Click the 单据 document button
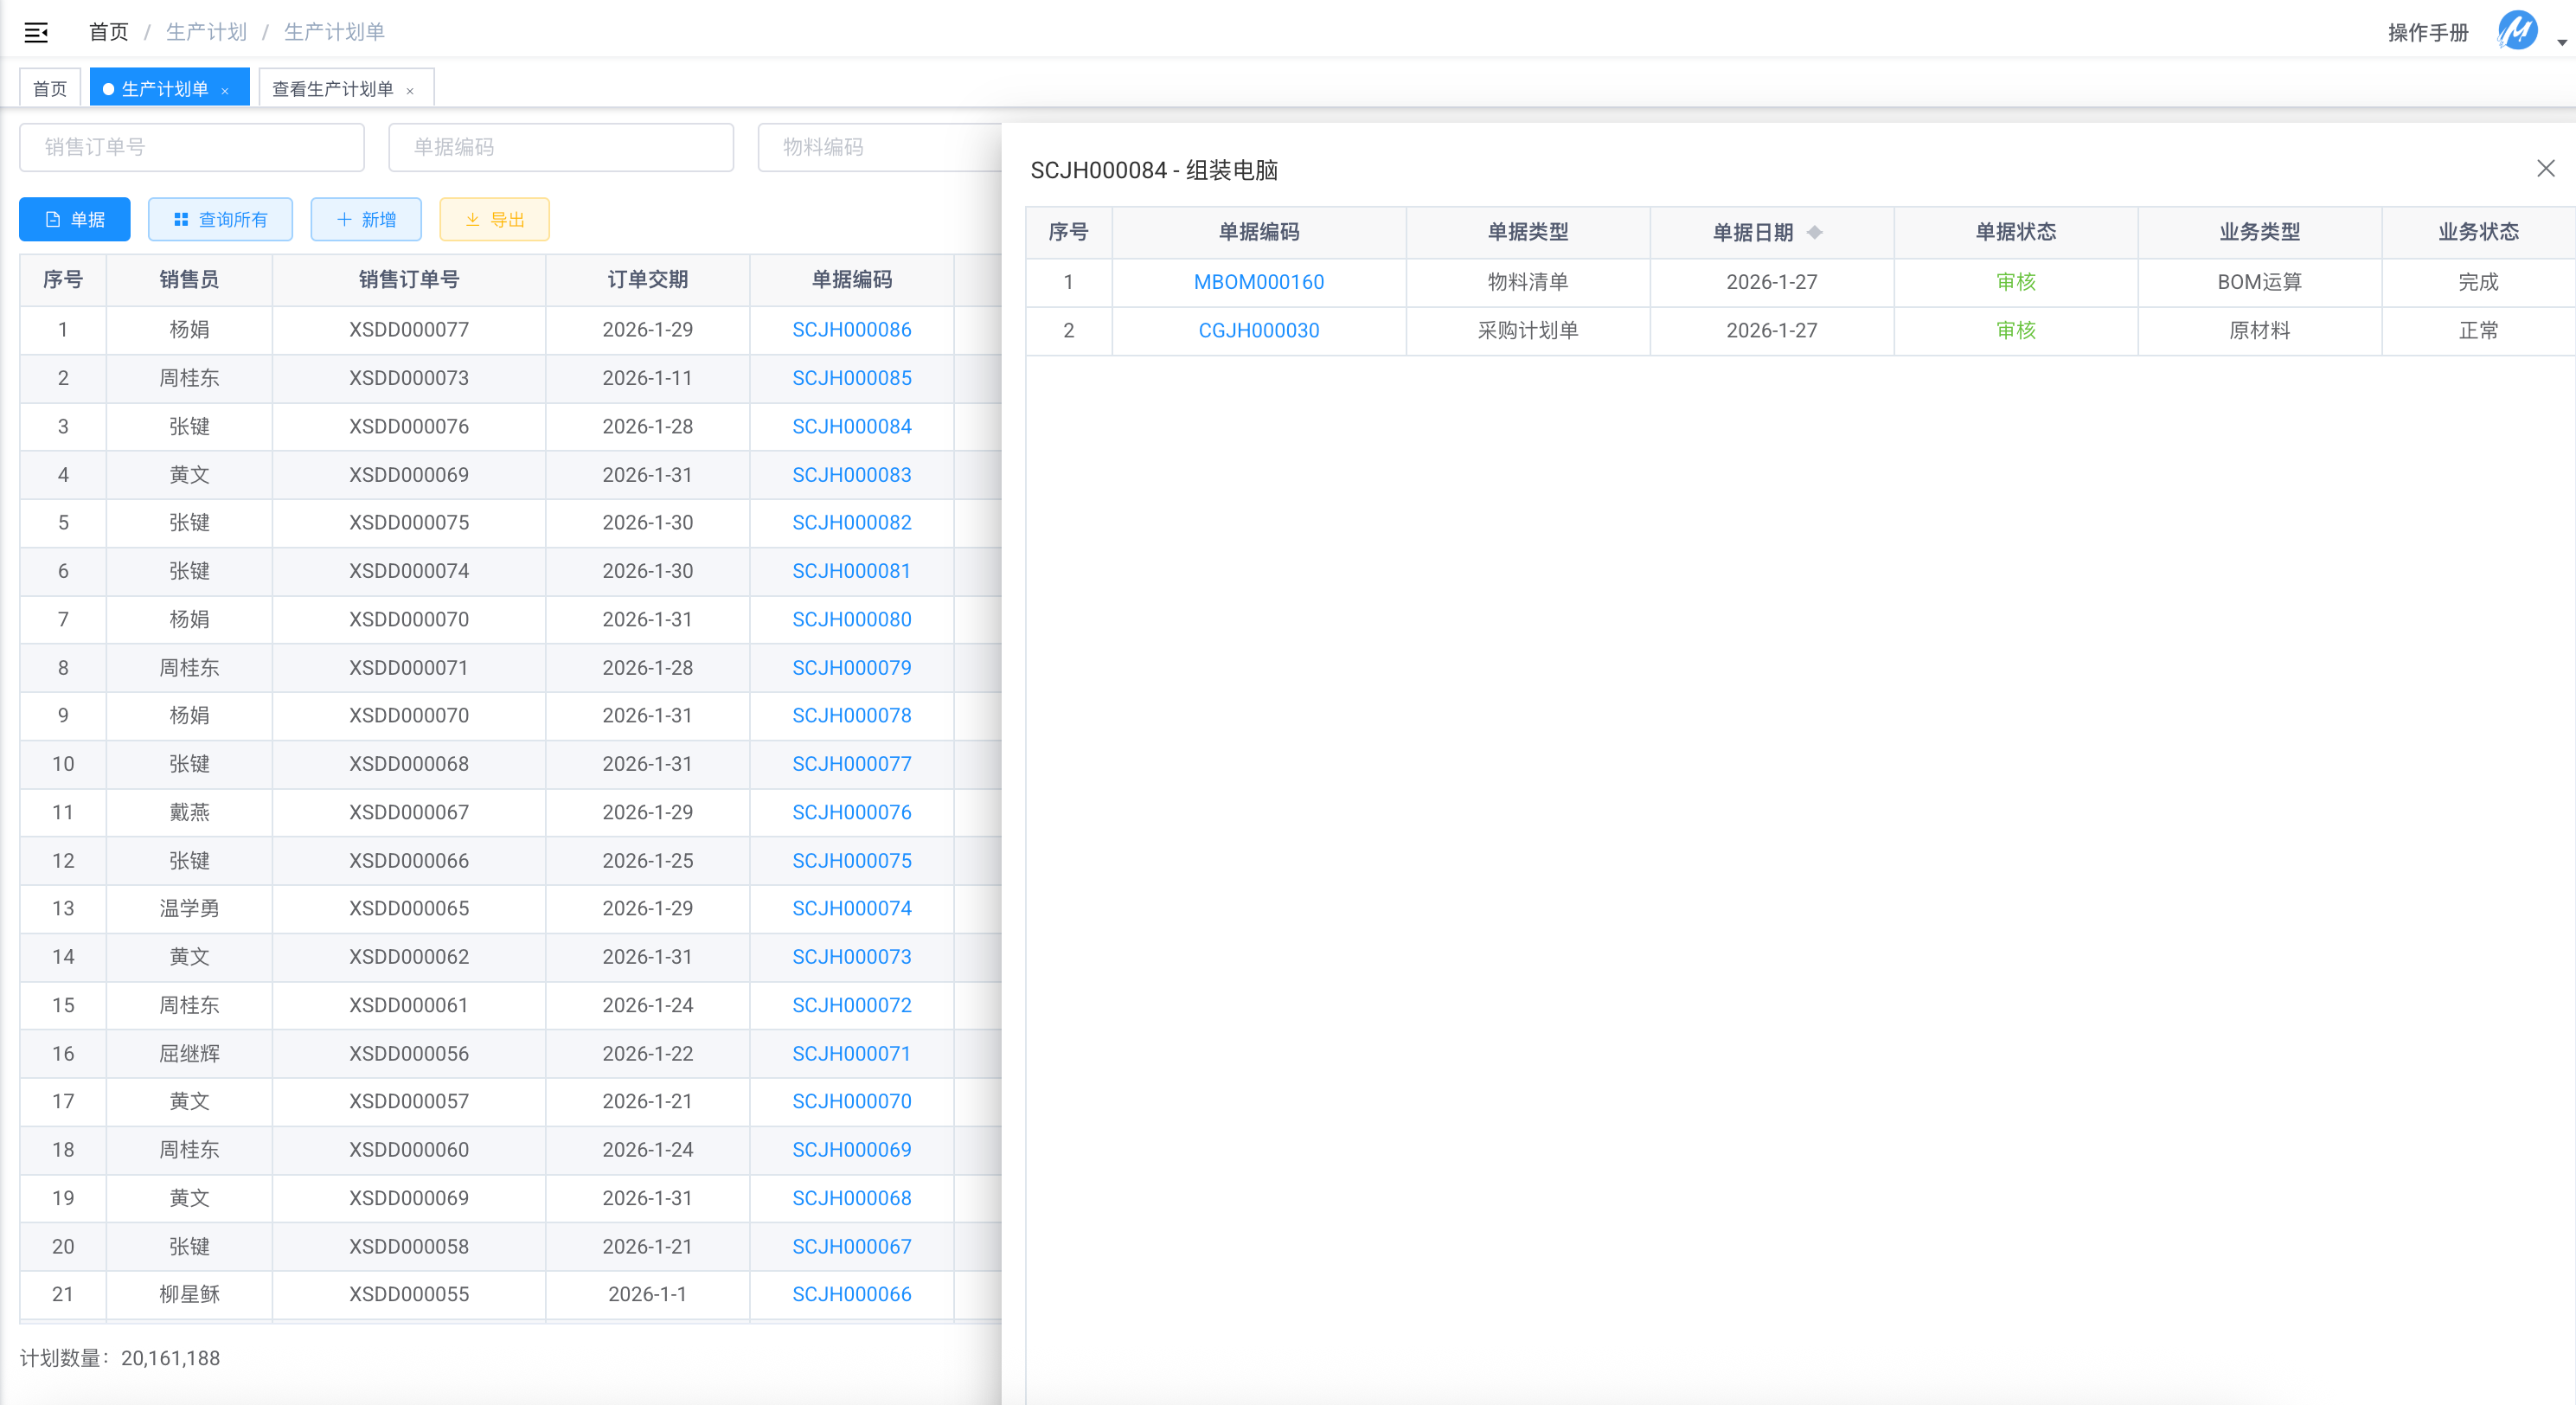Screen dimensions: 2576x1405 pos(75,219)
